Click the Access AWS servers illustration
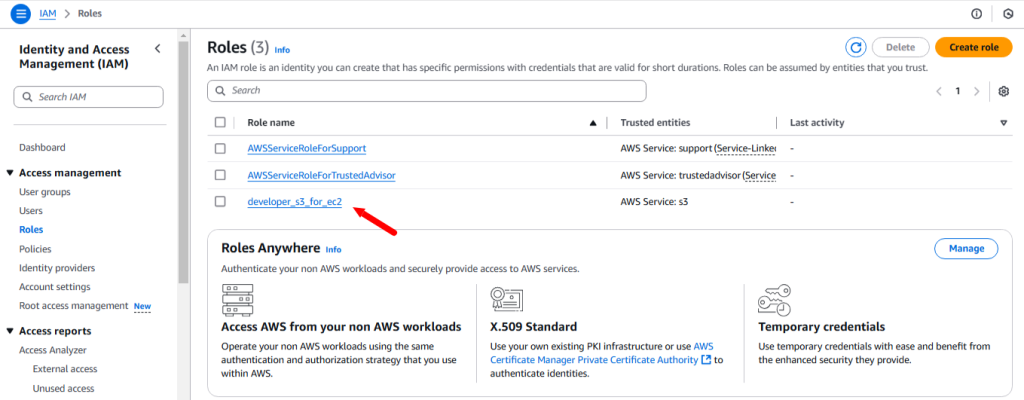Viewport: 1024px width, 400px height. coord(238,300)
